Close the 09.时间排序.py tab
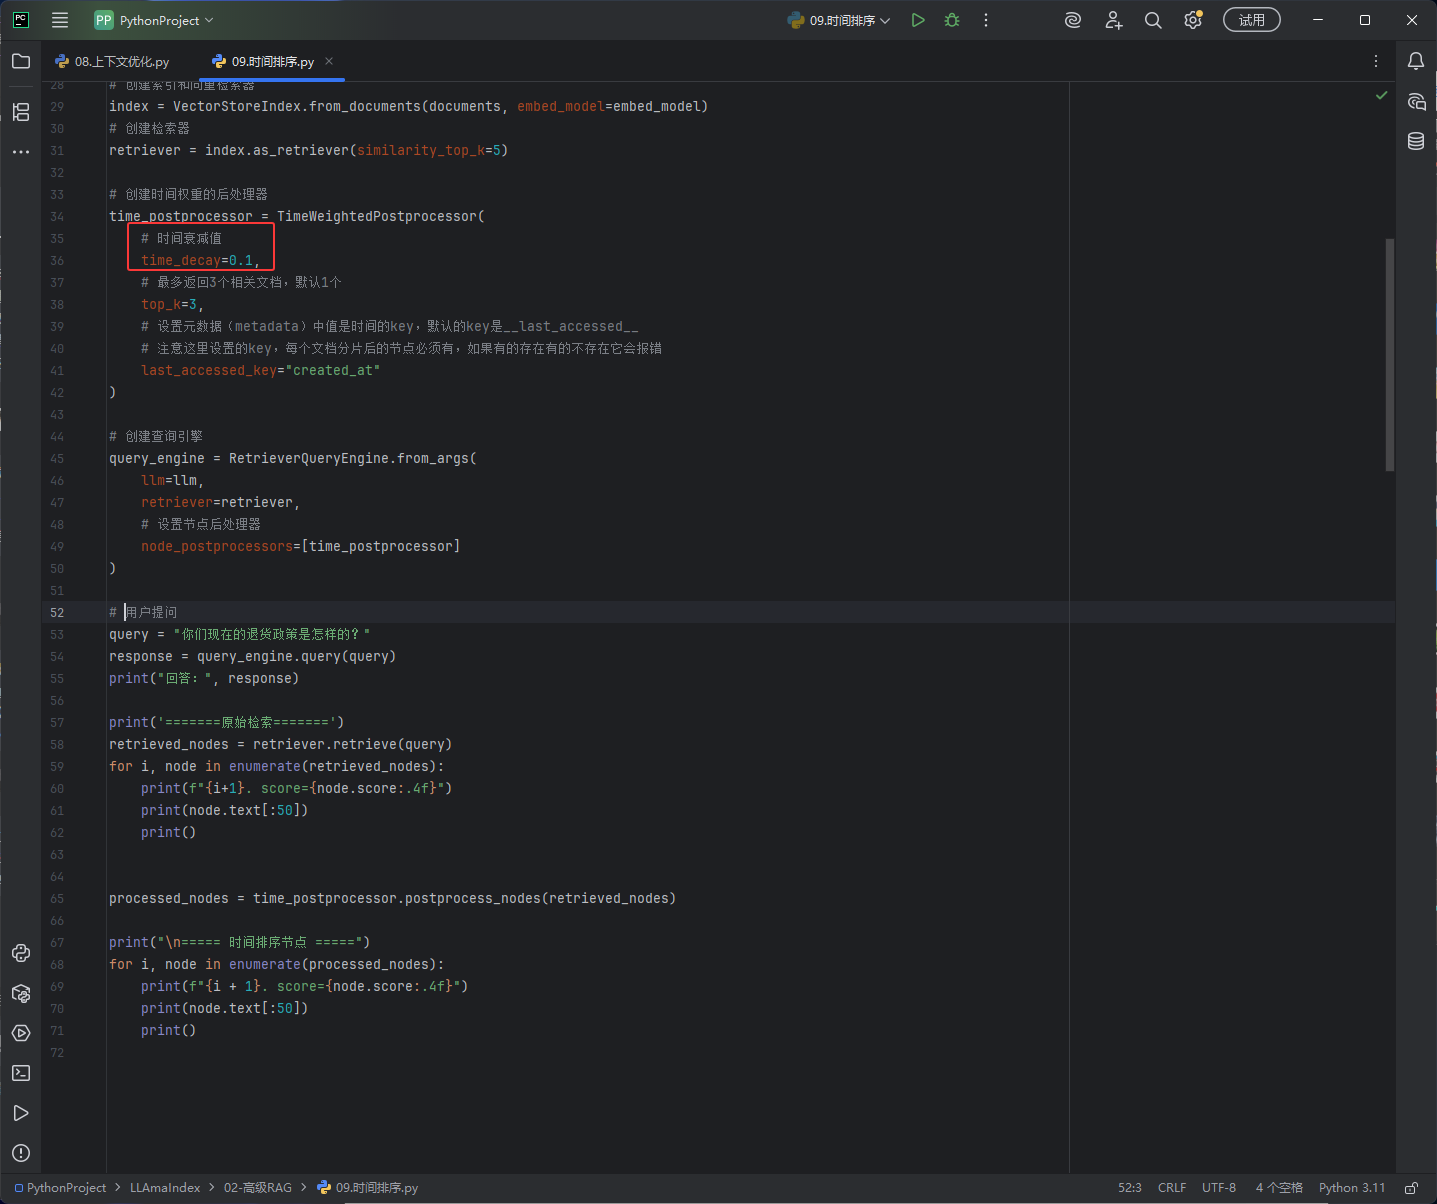Screen dimensions: 1437x1204 coord(329,61)
